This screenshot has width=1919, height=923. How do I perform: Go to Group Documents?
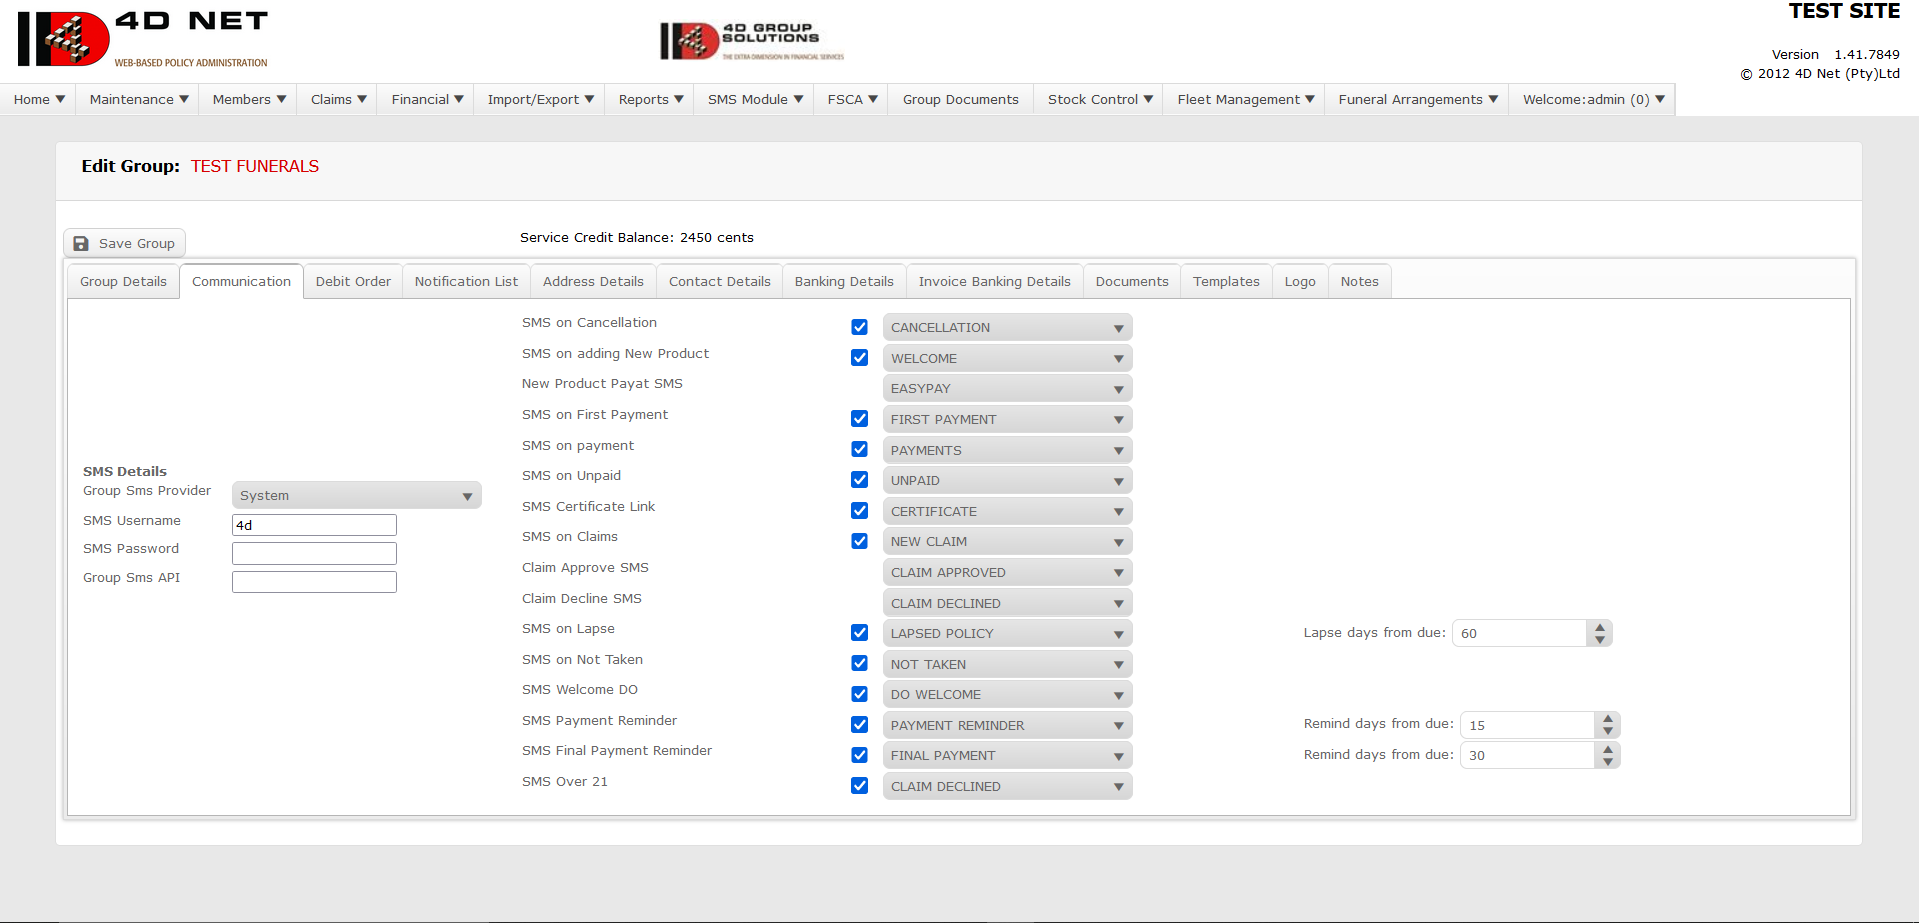961,99
